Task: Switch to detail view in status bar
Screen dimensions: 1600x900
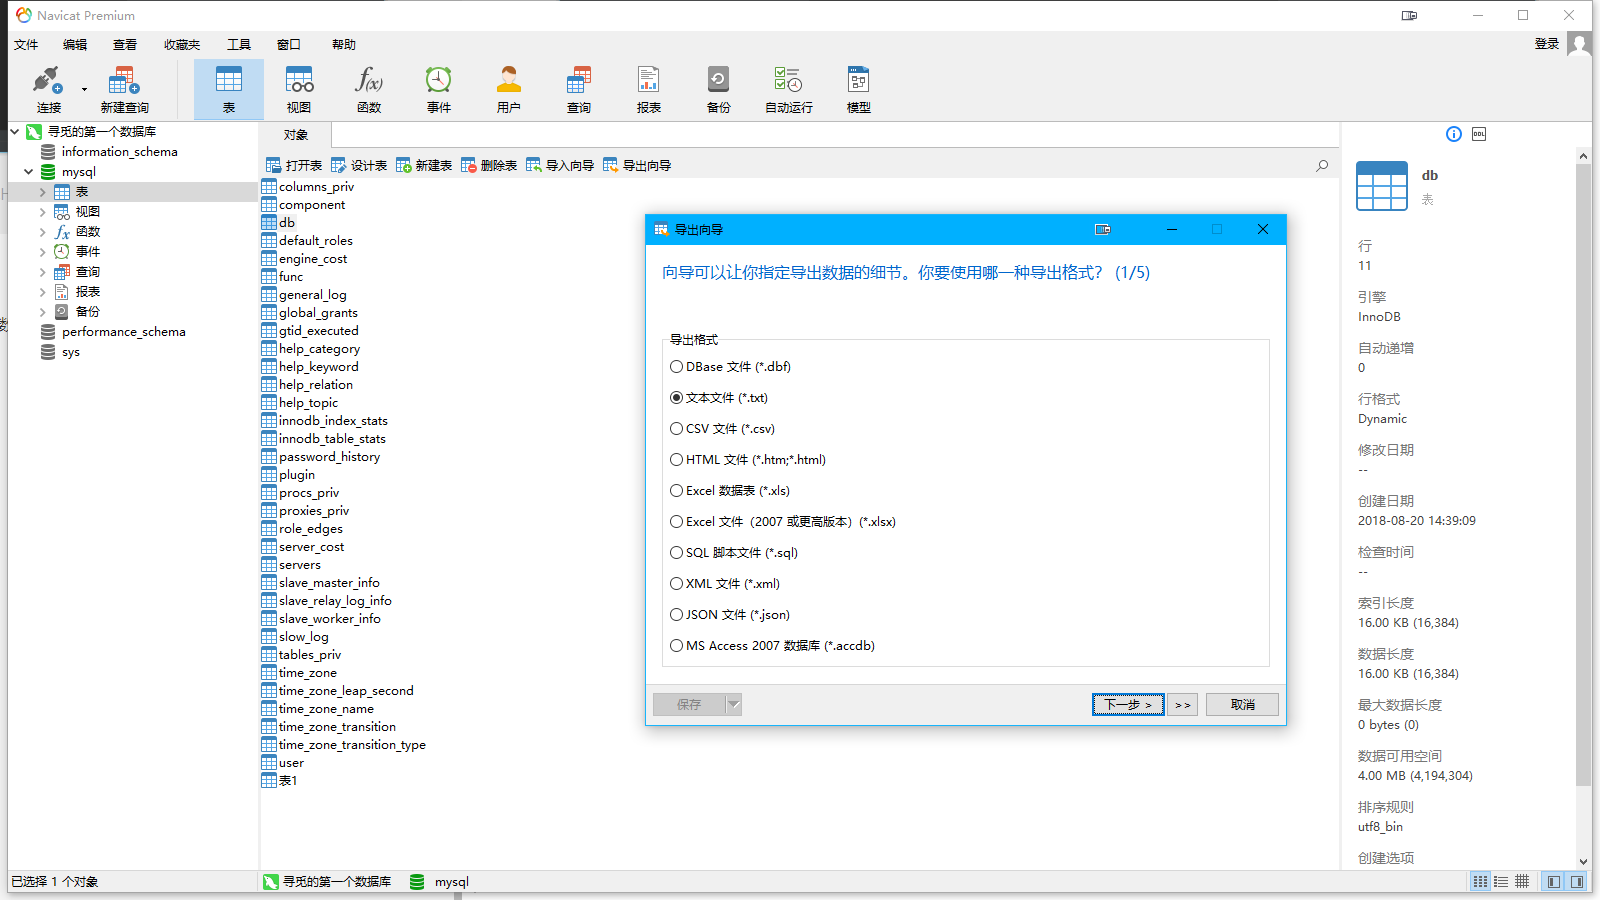Action: pos(1501,882)
